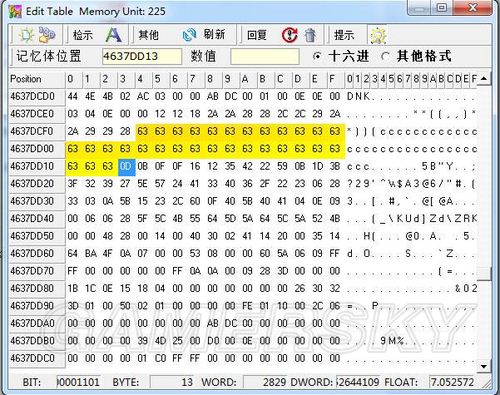Click the BYTE status value 13
This screenshot has width=500, height=395.
[x=172, y=382]
